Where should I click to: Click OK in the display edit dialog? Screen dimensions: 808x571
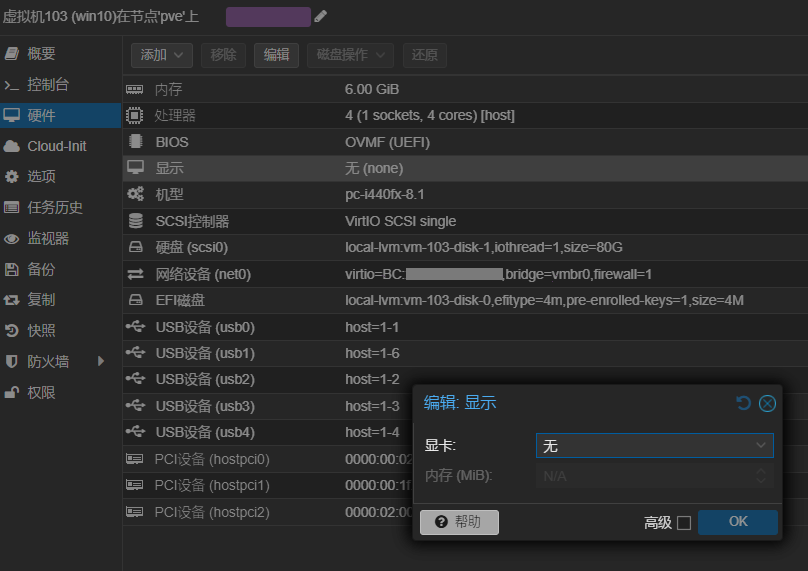738,522
